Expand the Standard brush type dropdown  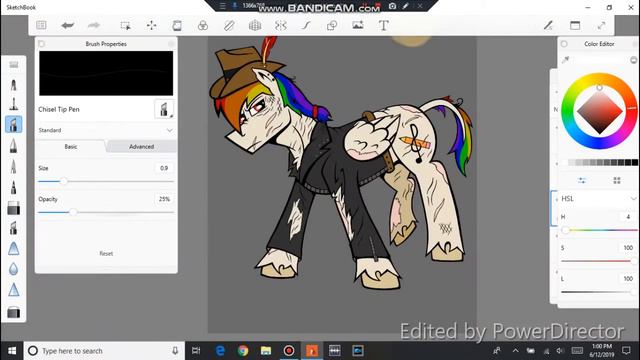[106, 130]
